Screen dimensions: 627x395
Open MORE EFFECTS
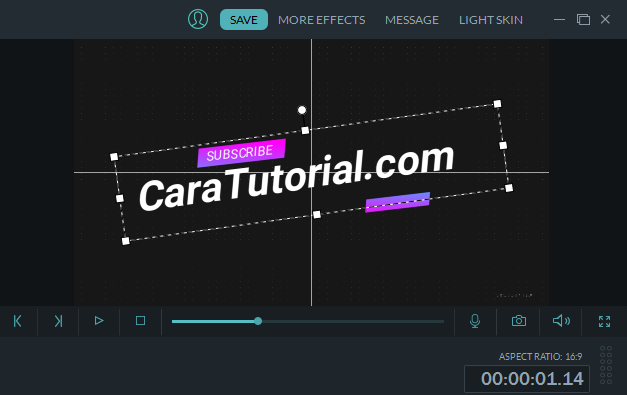[x=321, y=20]
